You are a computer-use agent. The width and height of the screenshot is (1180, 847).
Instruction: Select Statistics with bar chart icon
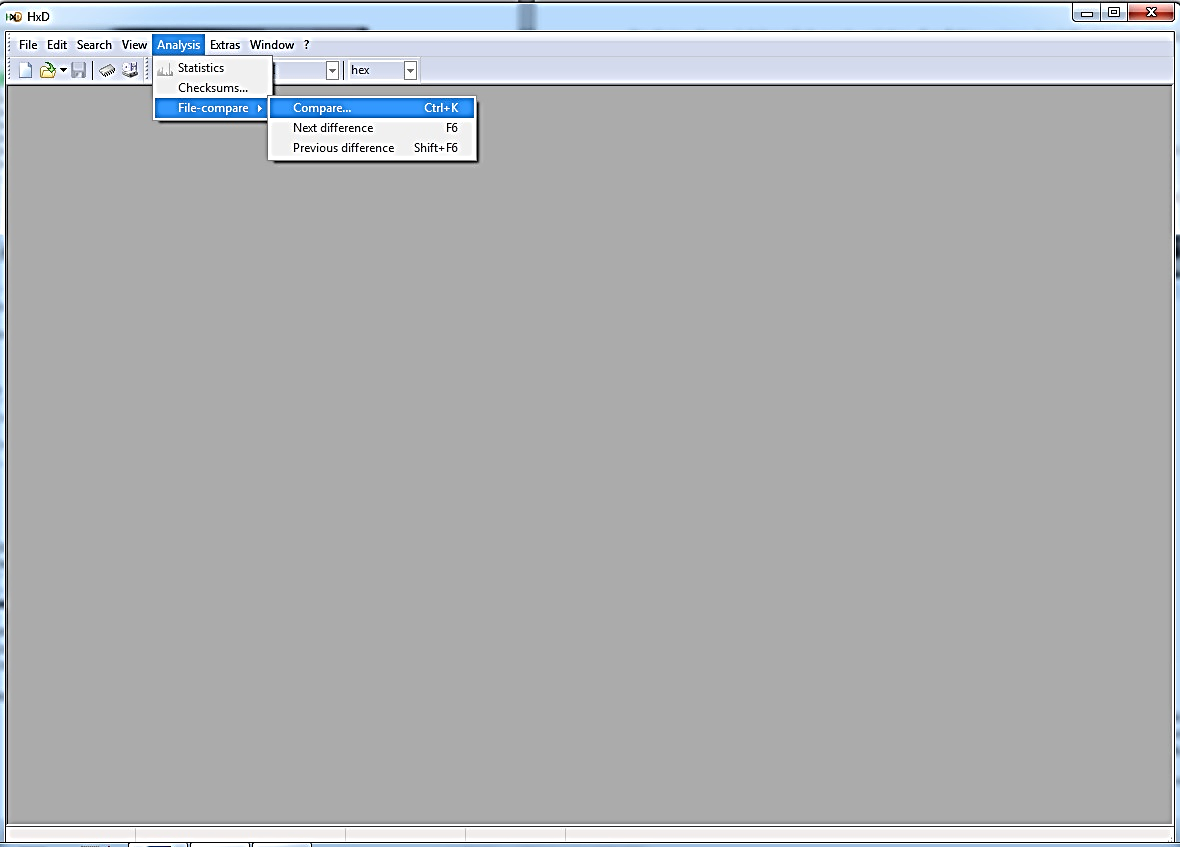(200, 68)
